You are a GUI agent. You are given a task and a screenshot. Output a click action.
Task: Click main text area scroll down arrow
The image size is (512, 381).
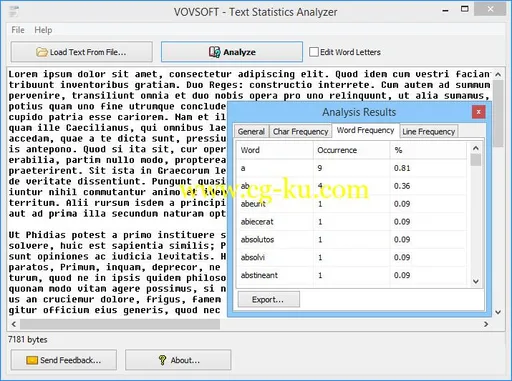498,312
